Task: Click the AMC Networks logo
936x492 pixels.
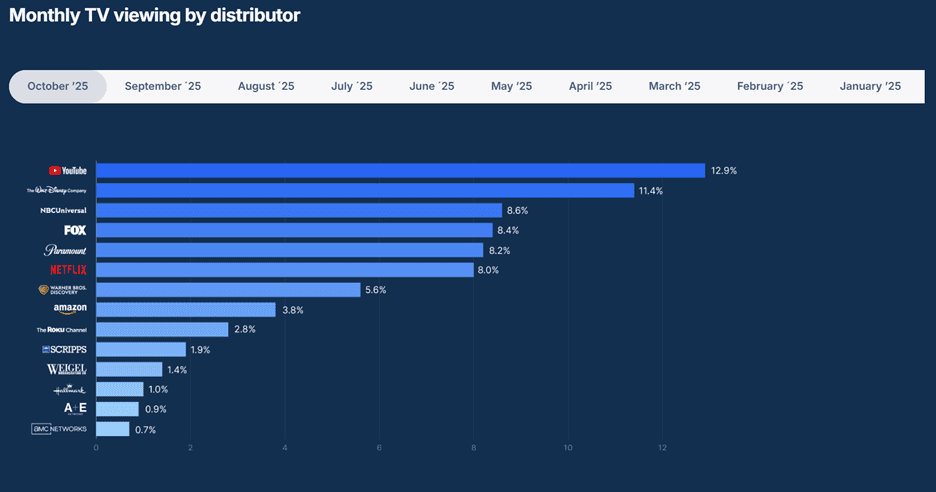Action: click(59, 429)
